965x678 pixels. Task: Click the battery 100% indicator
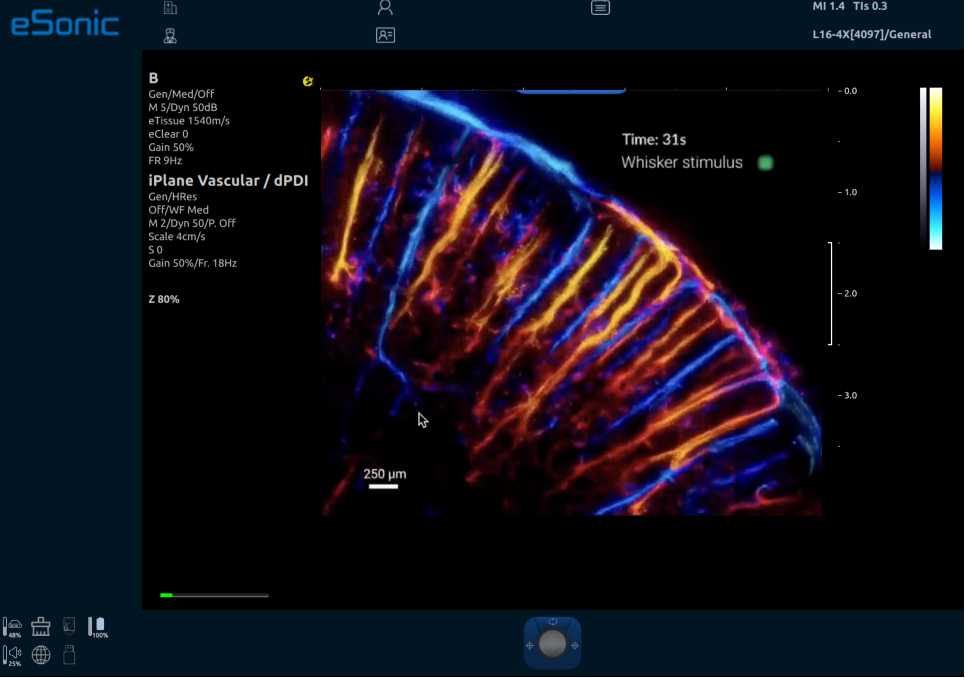click(x=98, y=627)
